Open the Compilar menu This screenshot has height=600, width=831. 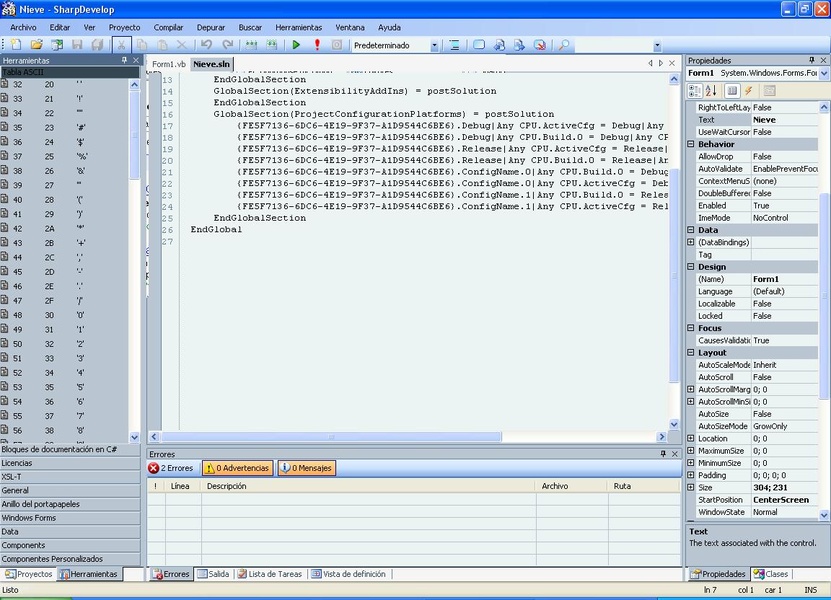168,27
